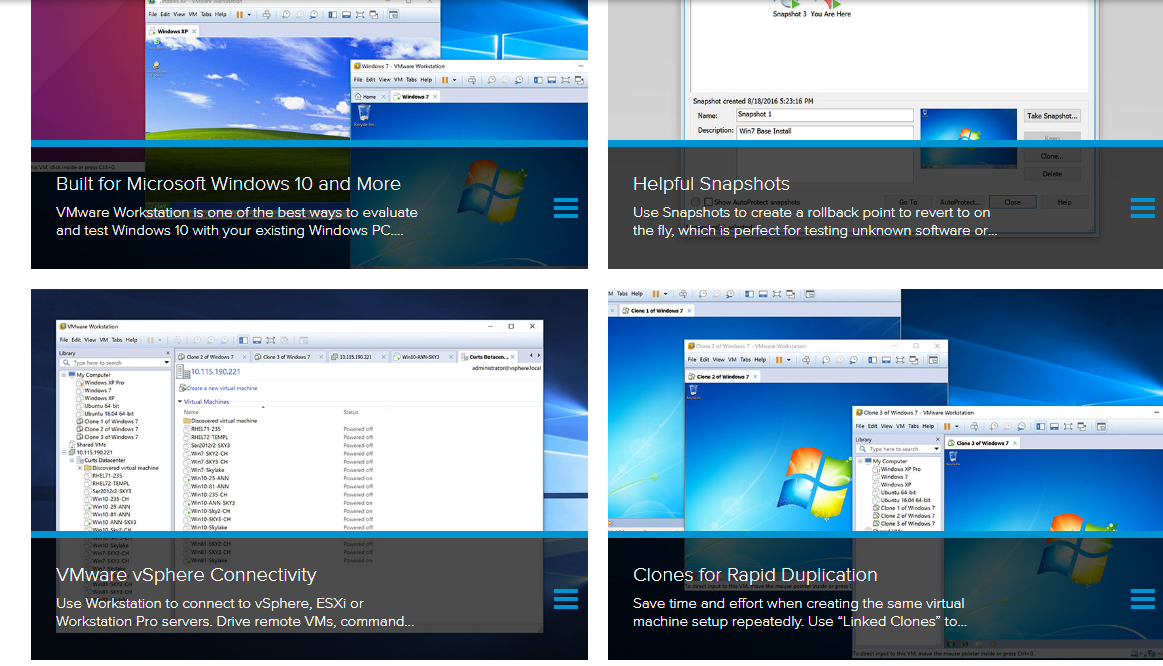
Task: Click the 'Windows XP' tab in Windows 10 card
Action: [x=172, y=31]
